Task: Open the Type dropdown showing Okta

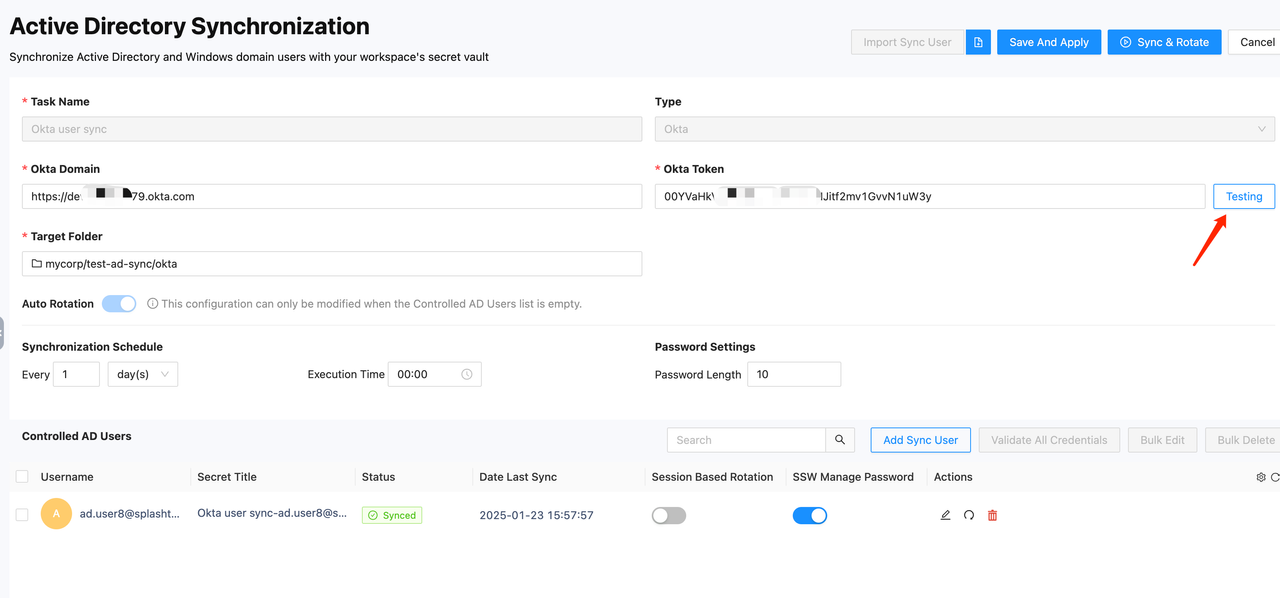Action: (965, 129)
